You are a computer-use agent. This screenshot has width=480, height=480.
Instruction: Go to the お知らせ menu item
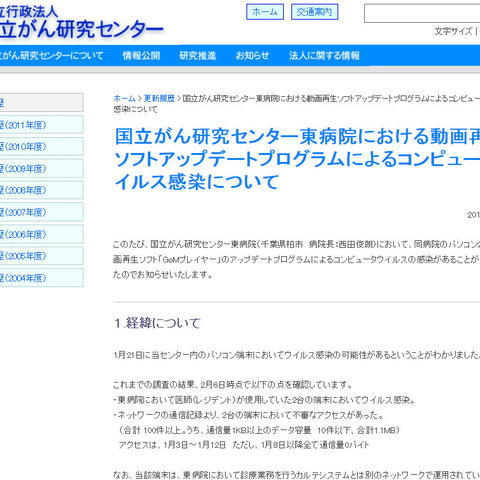click(x=252, y=55)
